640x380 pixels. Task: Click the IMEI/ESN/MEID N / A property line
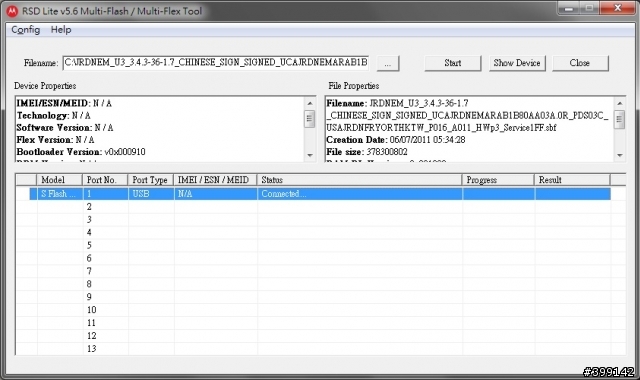coord(64,103)
